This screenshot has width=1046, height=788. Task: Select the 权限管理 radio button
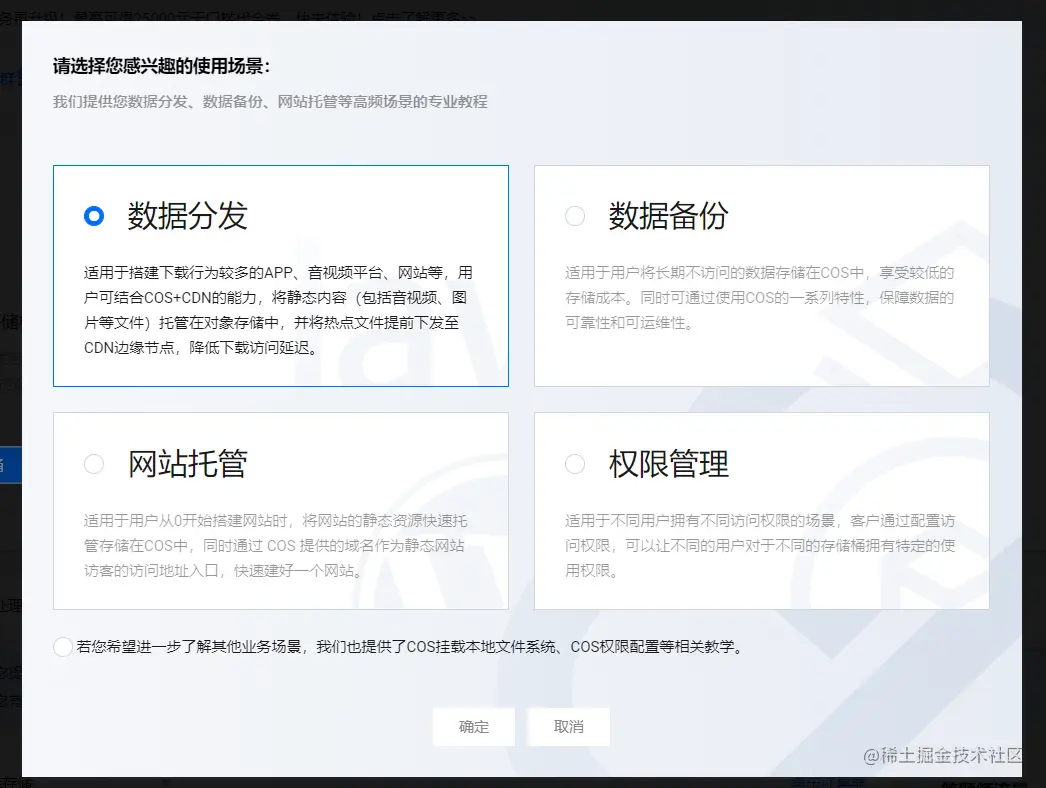click(x=575, y=464)
